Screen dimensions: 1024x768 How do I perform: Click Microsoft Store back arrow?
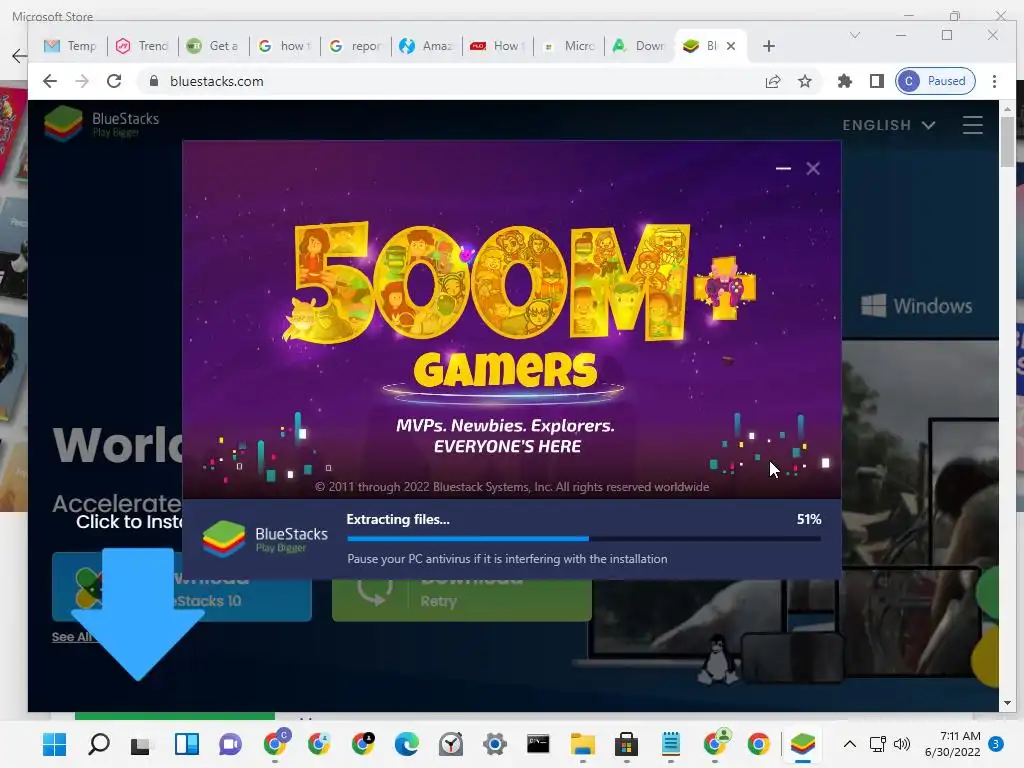point(20,56)
